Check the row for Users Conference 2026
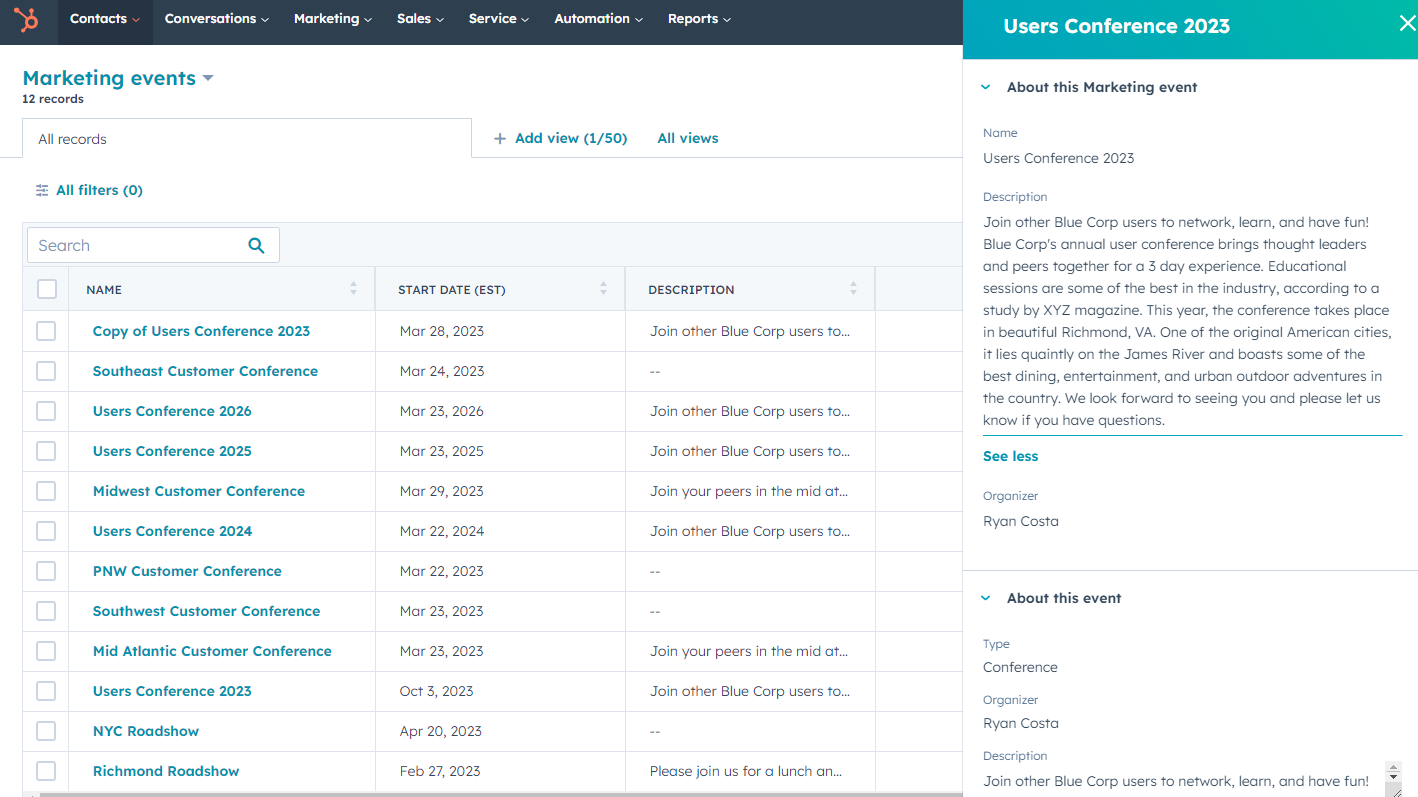This screenshot has width=1418, height=797. [45, 410]
